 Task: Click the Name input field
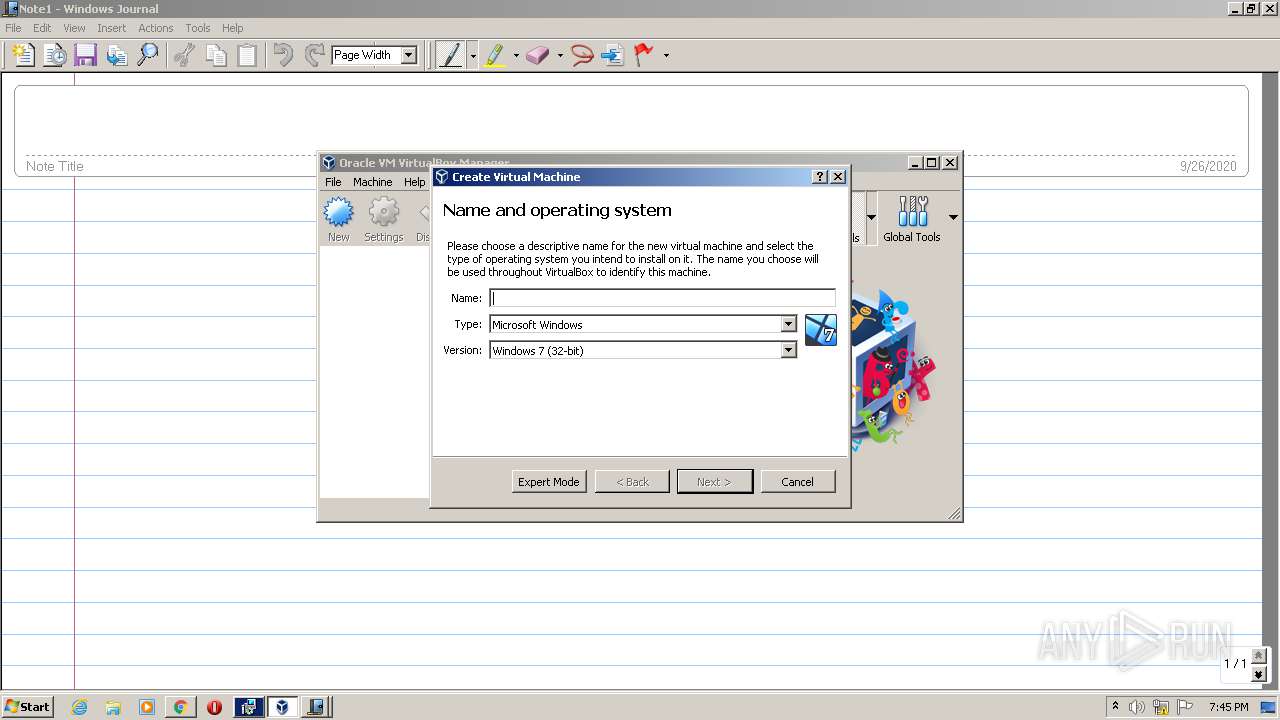tap(662, 298)
